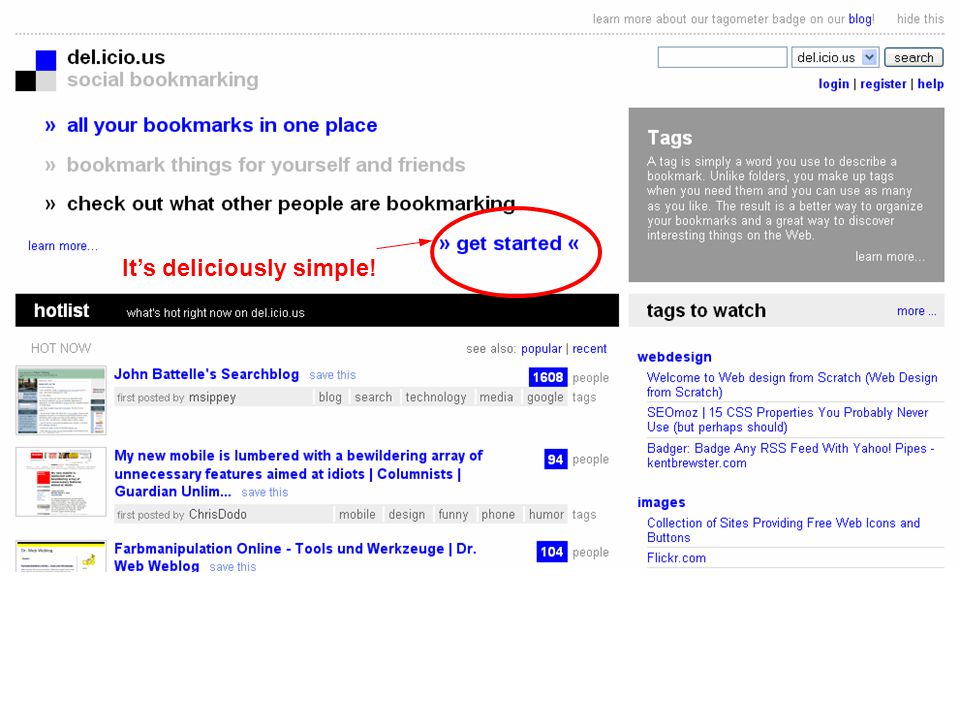
Task: Select the funny tag
Action: pos(453,515)
